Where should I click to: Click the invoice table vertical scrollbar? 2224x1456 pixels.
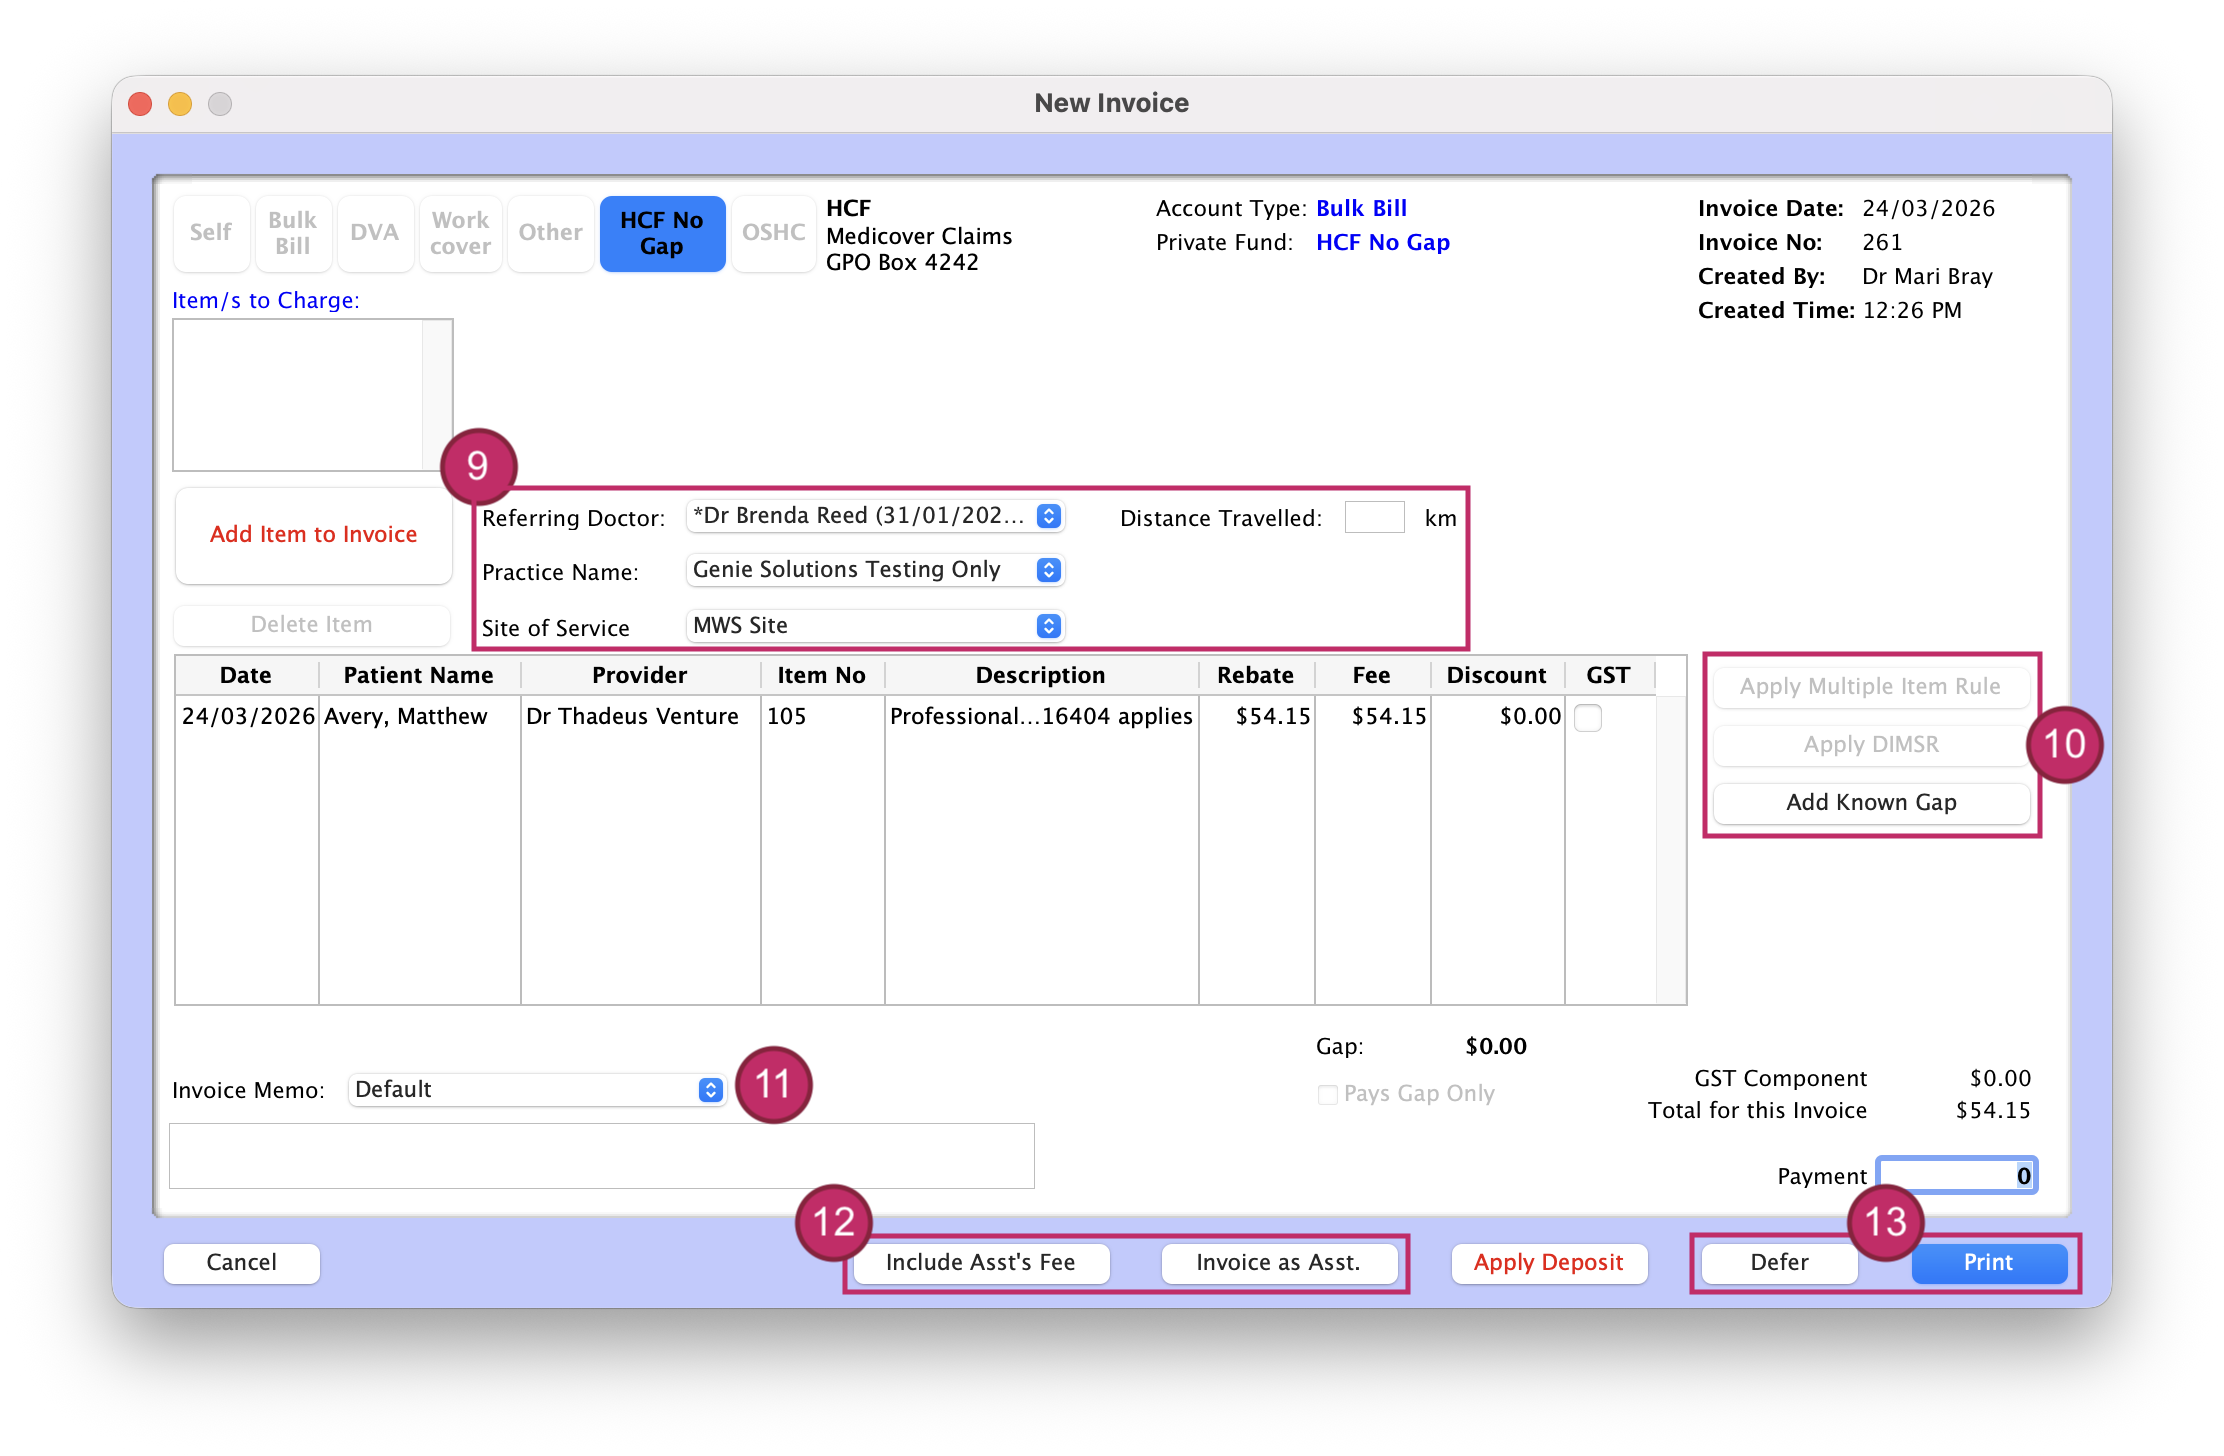1671,850
